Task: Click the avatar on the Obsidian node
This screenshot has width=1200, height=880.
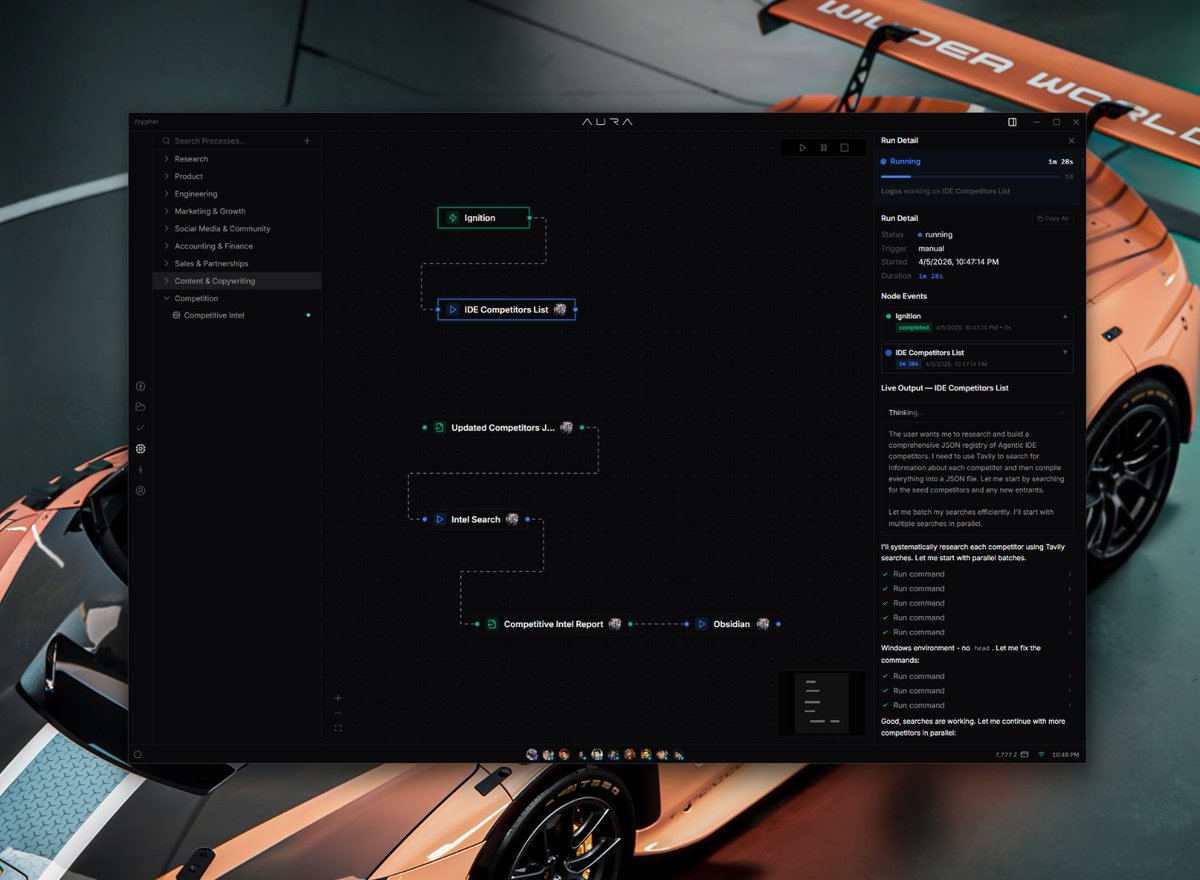Action: coord(763,624)
